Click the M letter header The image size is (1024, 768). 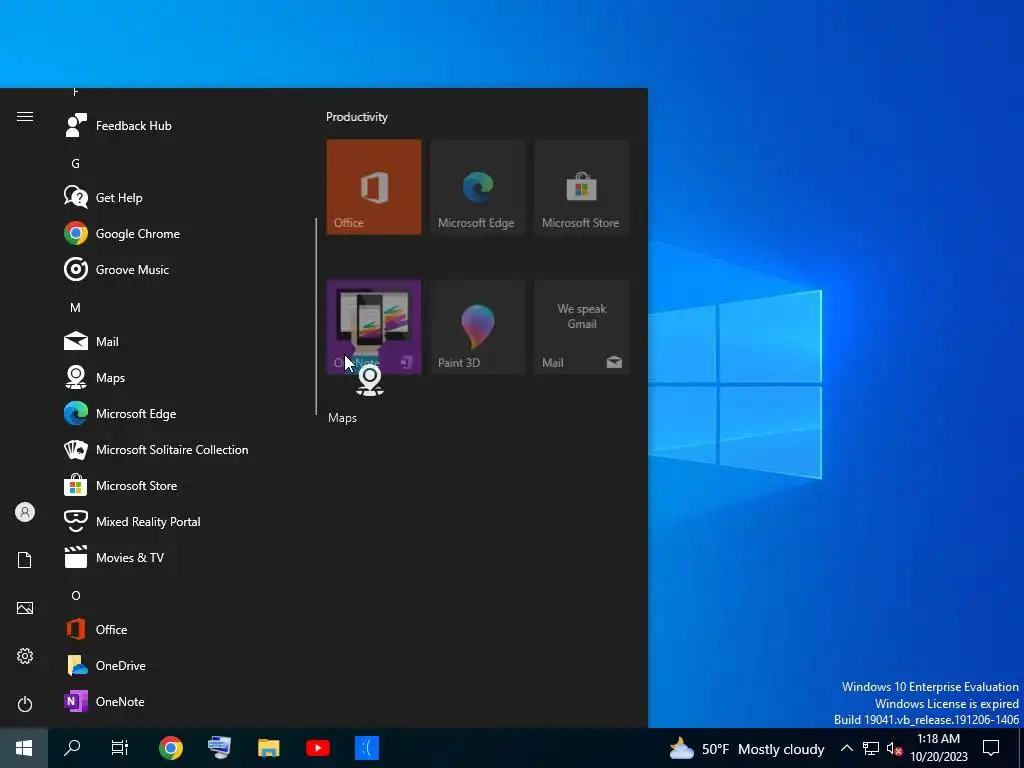(x=76, y=307)
